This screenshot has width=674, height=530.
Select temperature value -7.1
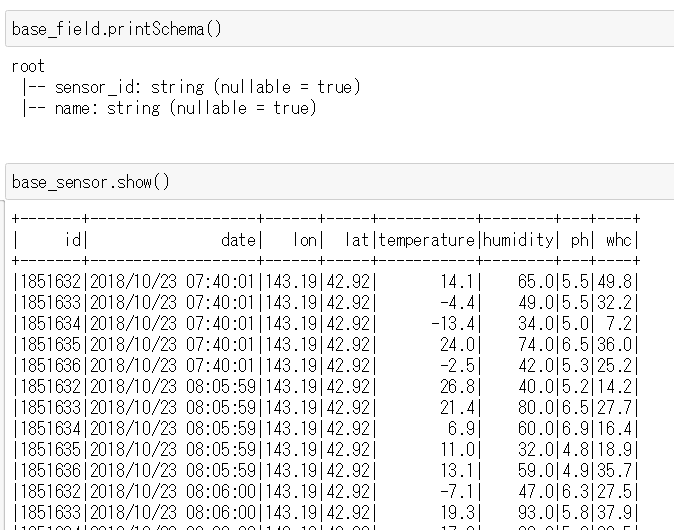pos(457,492)
